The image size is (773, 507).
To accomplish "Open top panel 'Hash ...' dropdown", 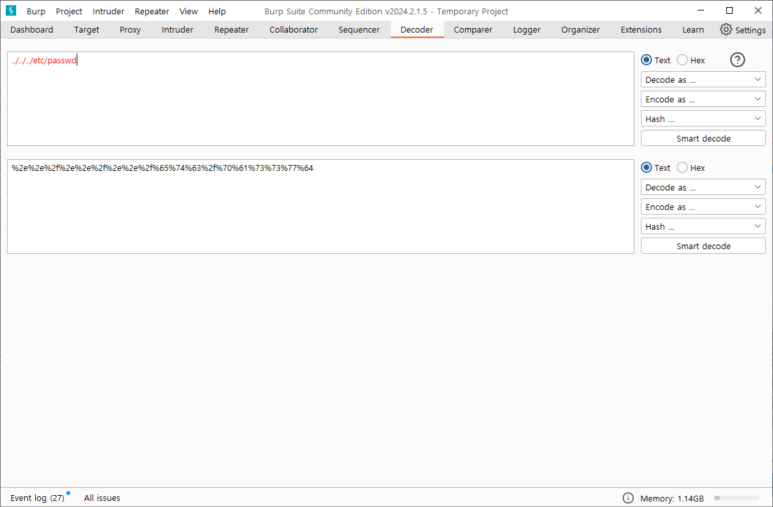I will [x=703, y=119].
